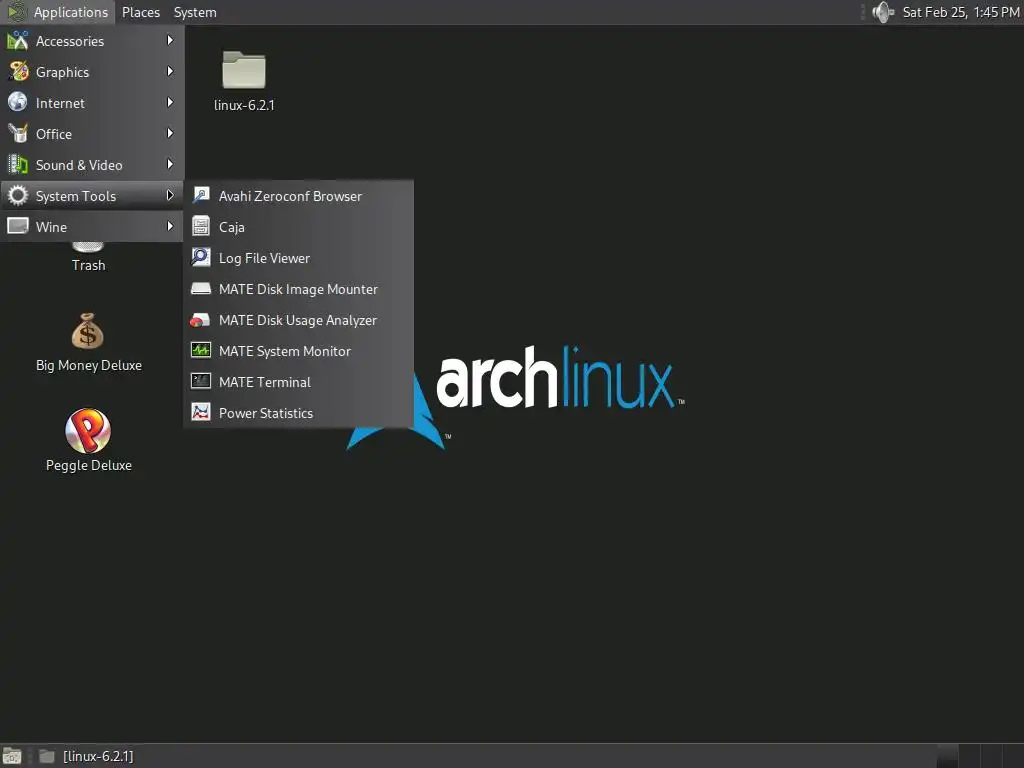Click the Office category icon
The image size is (1024, 768).
click(18, 133)
